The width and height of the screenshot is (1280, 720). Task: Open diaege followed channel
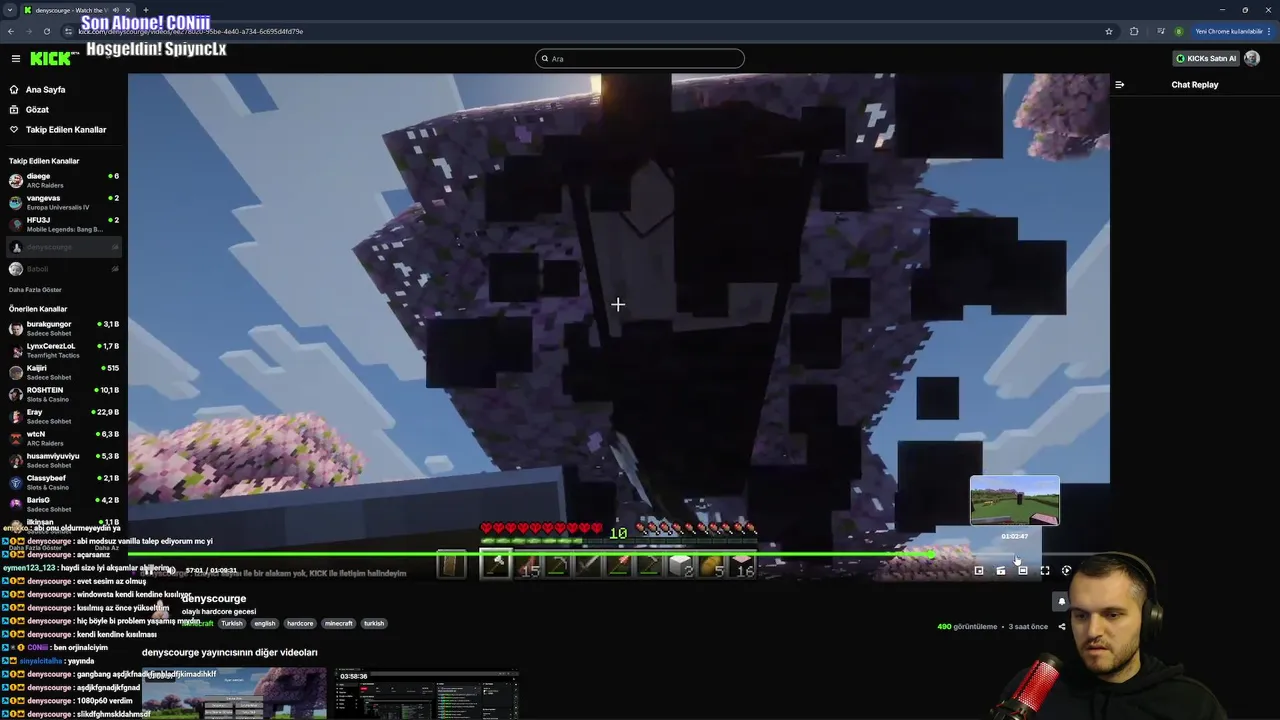click(62, 180)
